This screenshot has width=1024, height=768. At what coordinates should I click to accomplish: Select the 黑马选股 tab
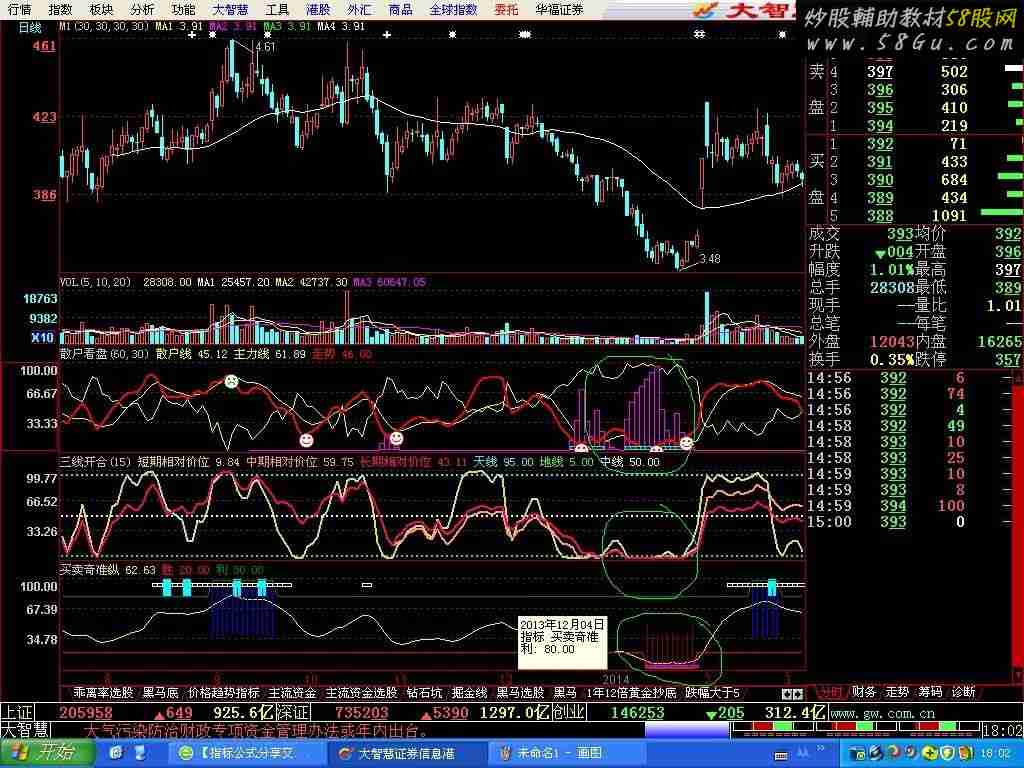[x=520, y=692]
